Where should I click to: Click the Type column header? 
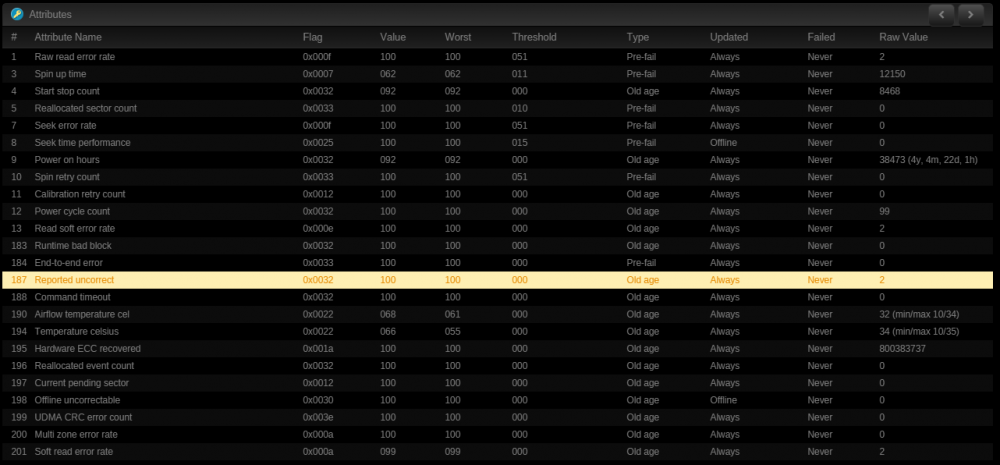pyautogui.click(x=638, y=38)
